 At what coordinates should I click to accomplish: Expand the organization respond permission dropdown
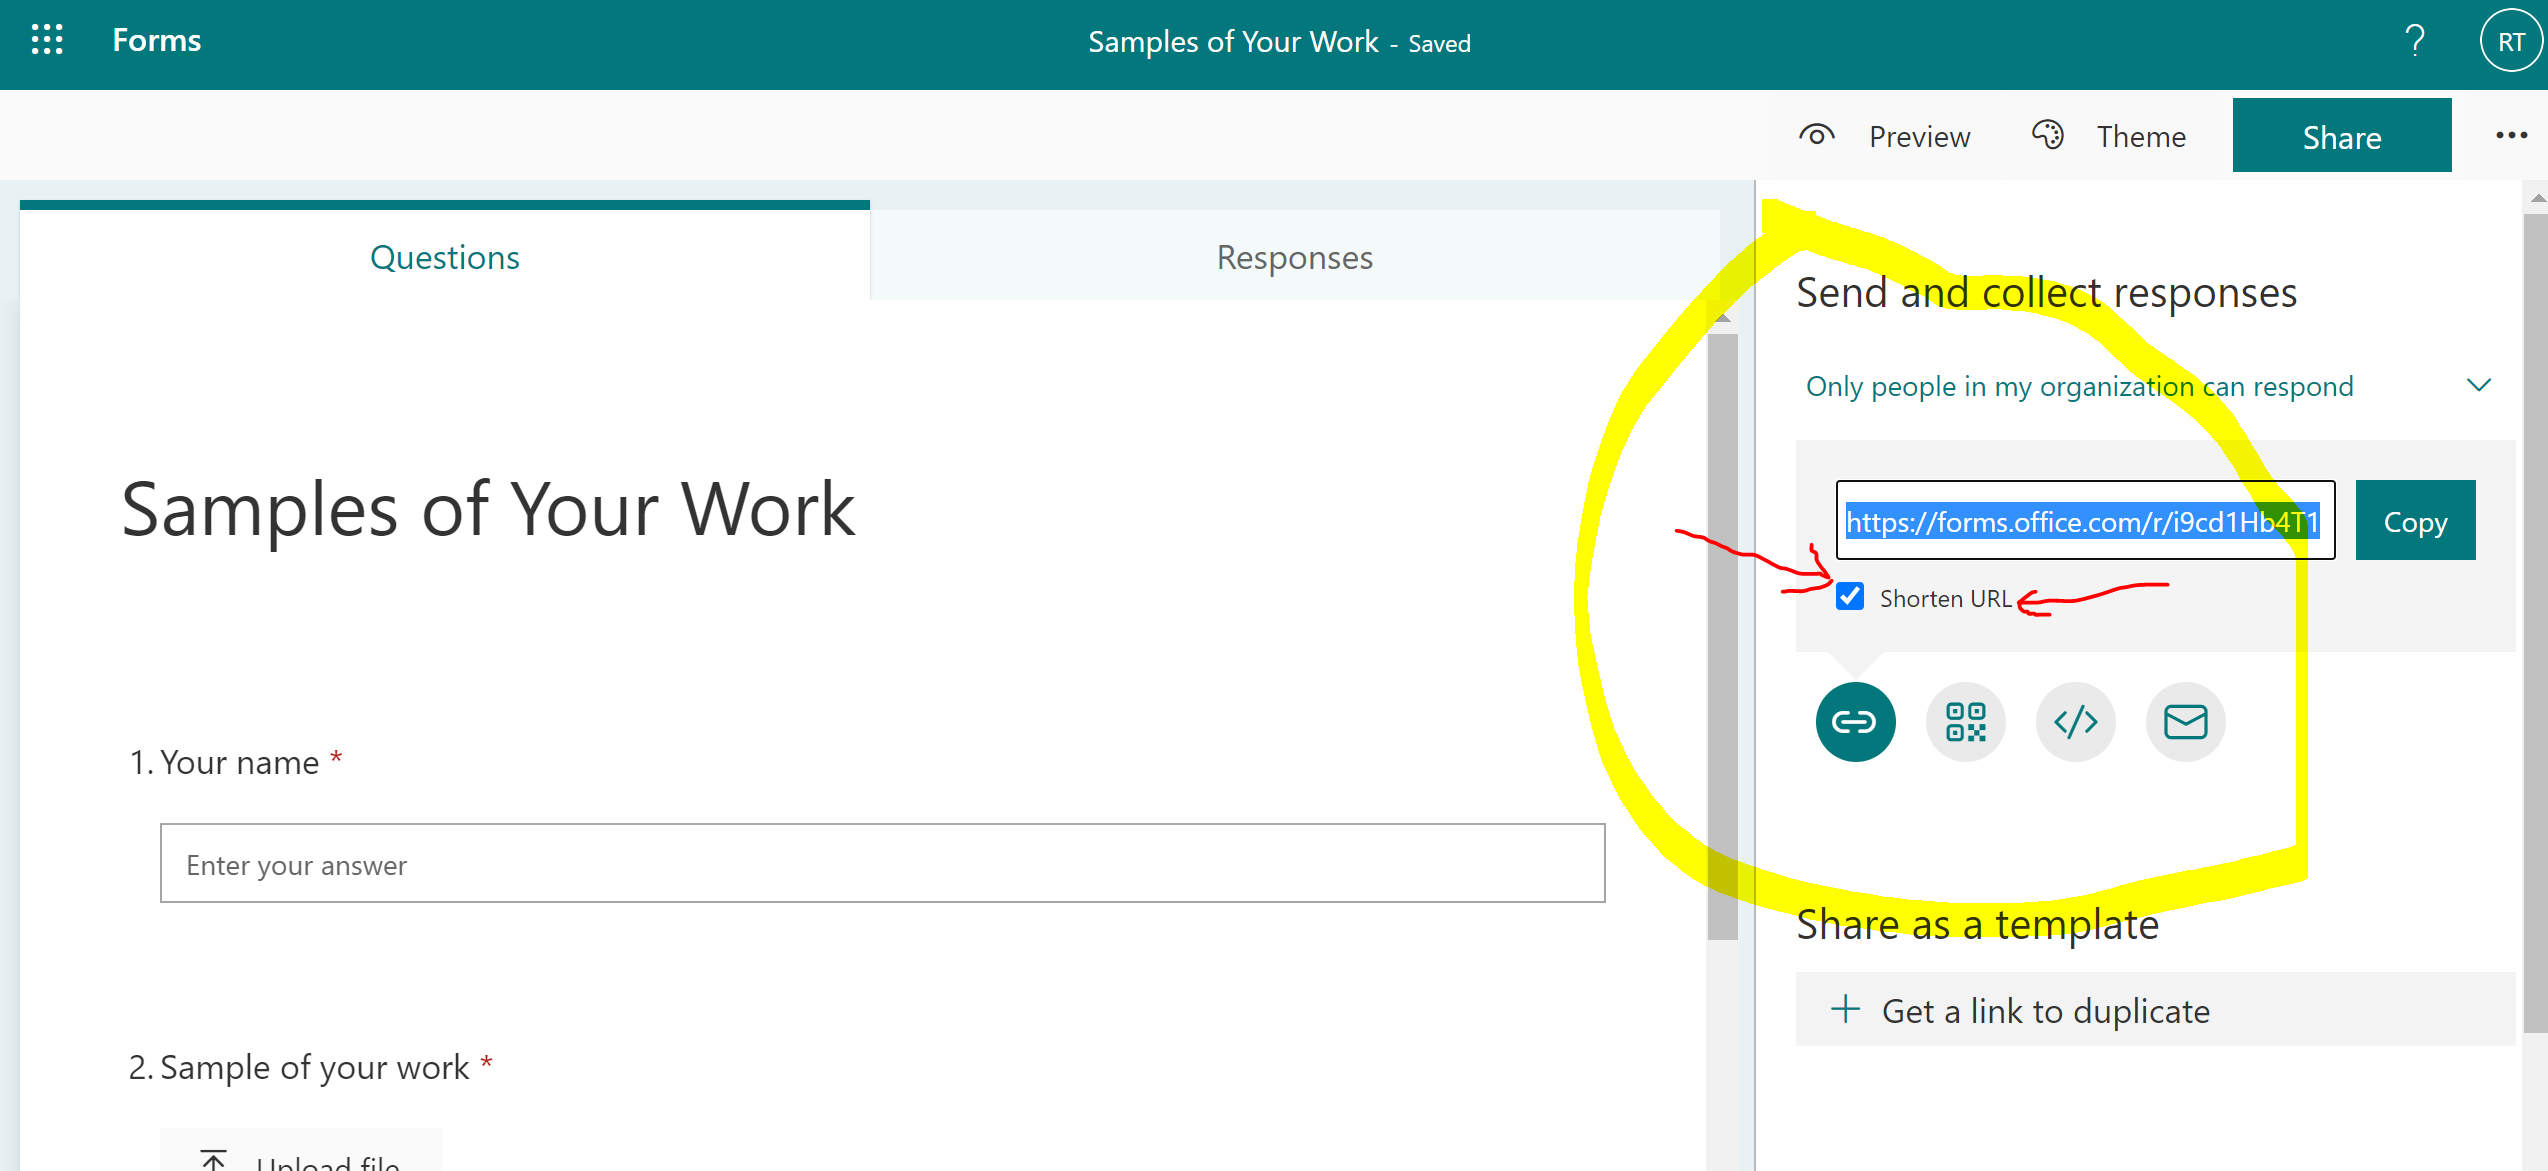2478,386
